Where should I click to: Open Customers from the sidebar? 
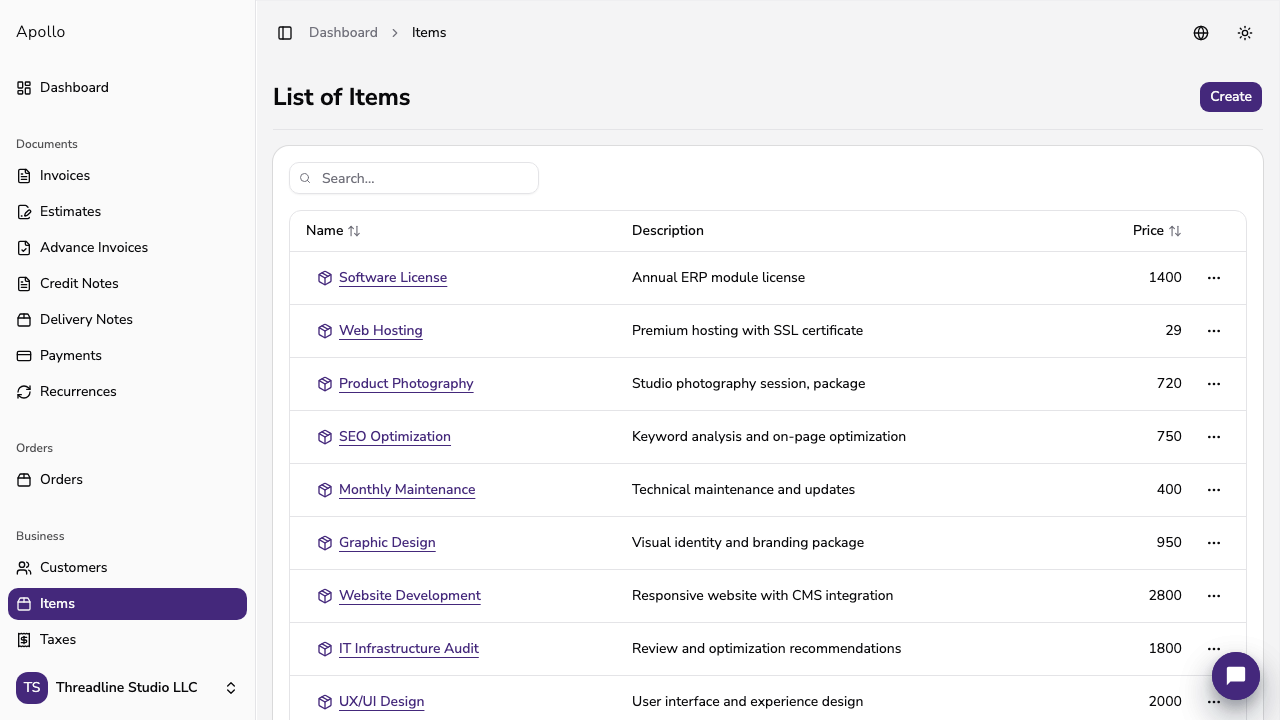point(127,568)
